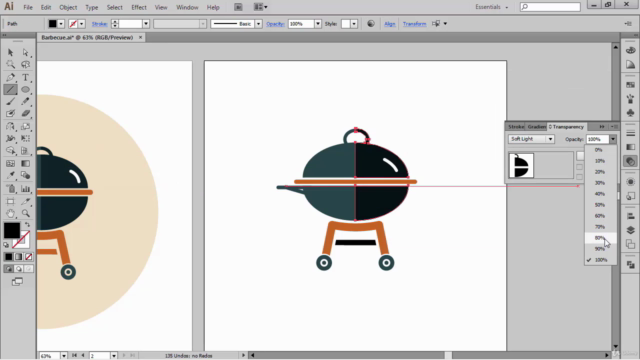640x360 pixels.
Task: Open zoom level dropdown in status bar
Action: [64, 356]
